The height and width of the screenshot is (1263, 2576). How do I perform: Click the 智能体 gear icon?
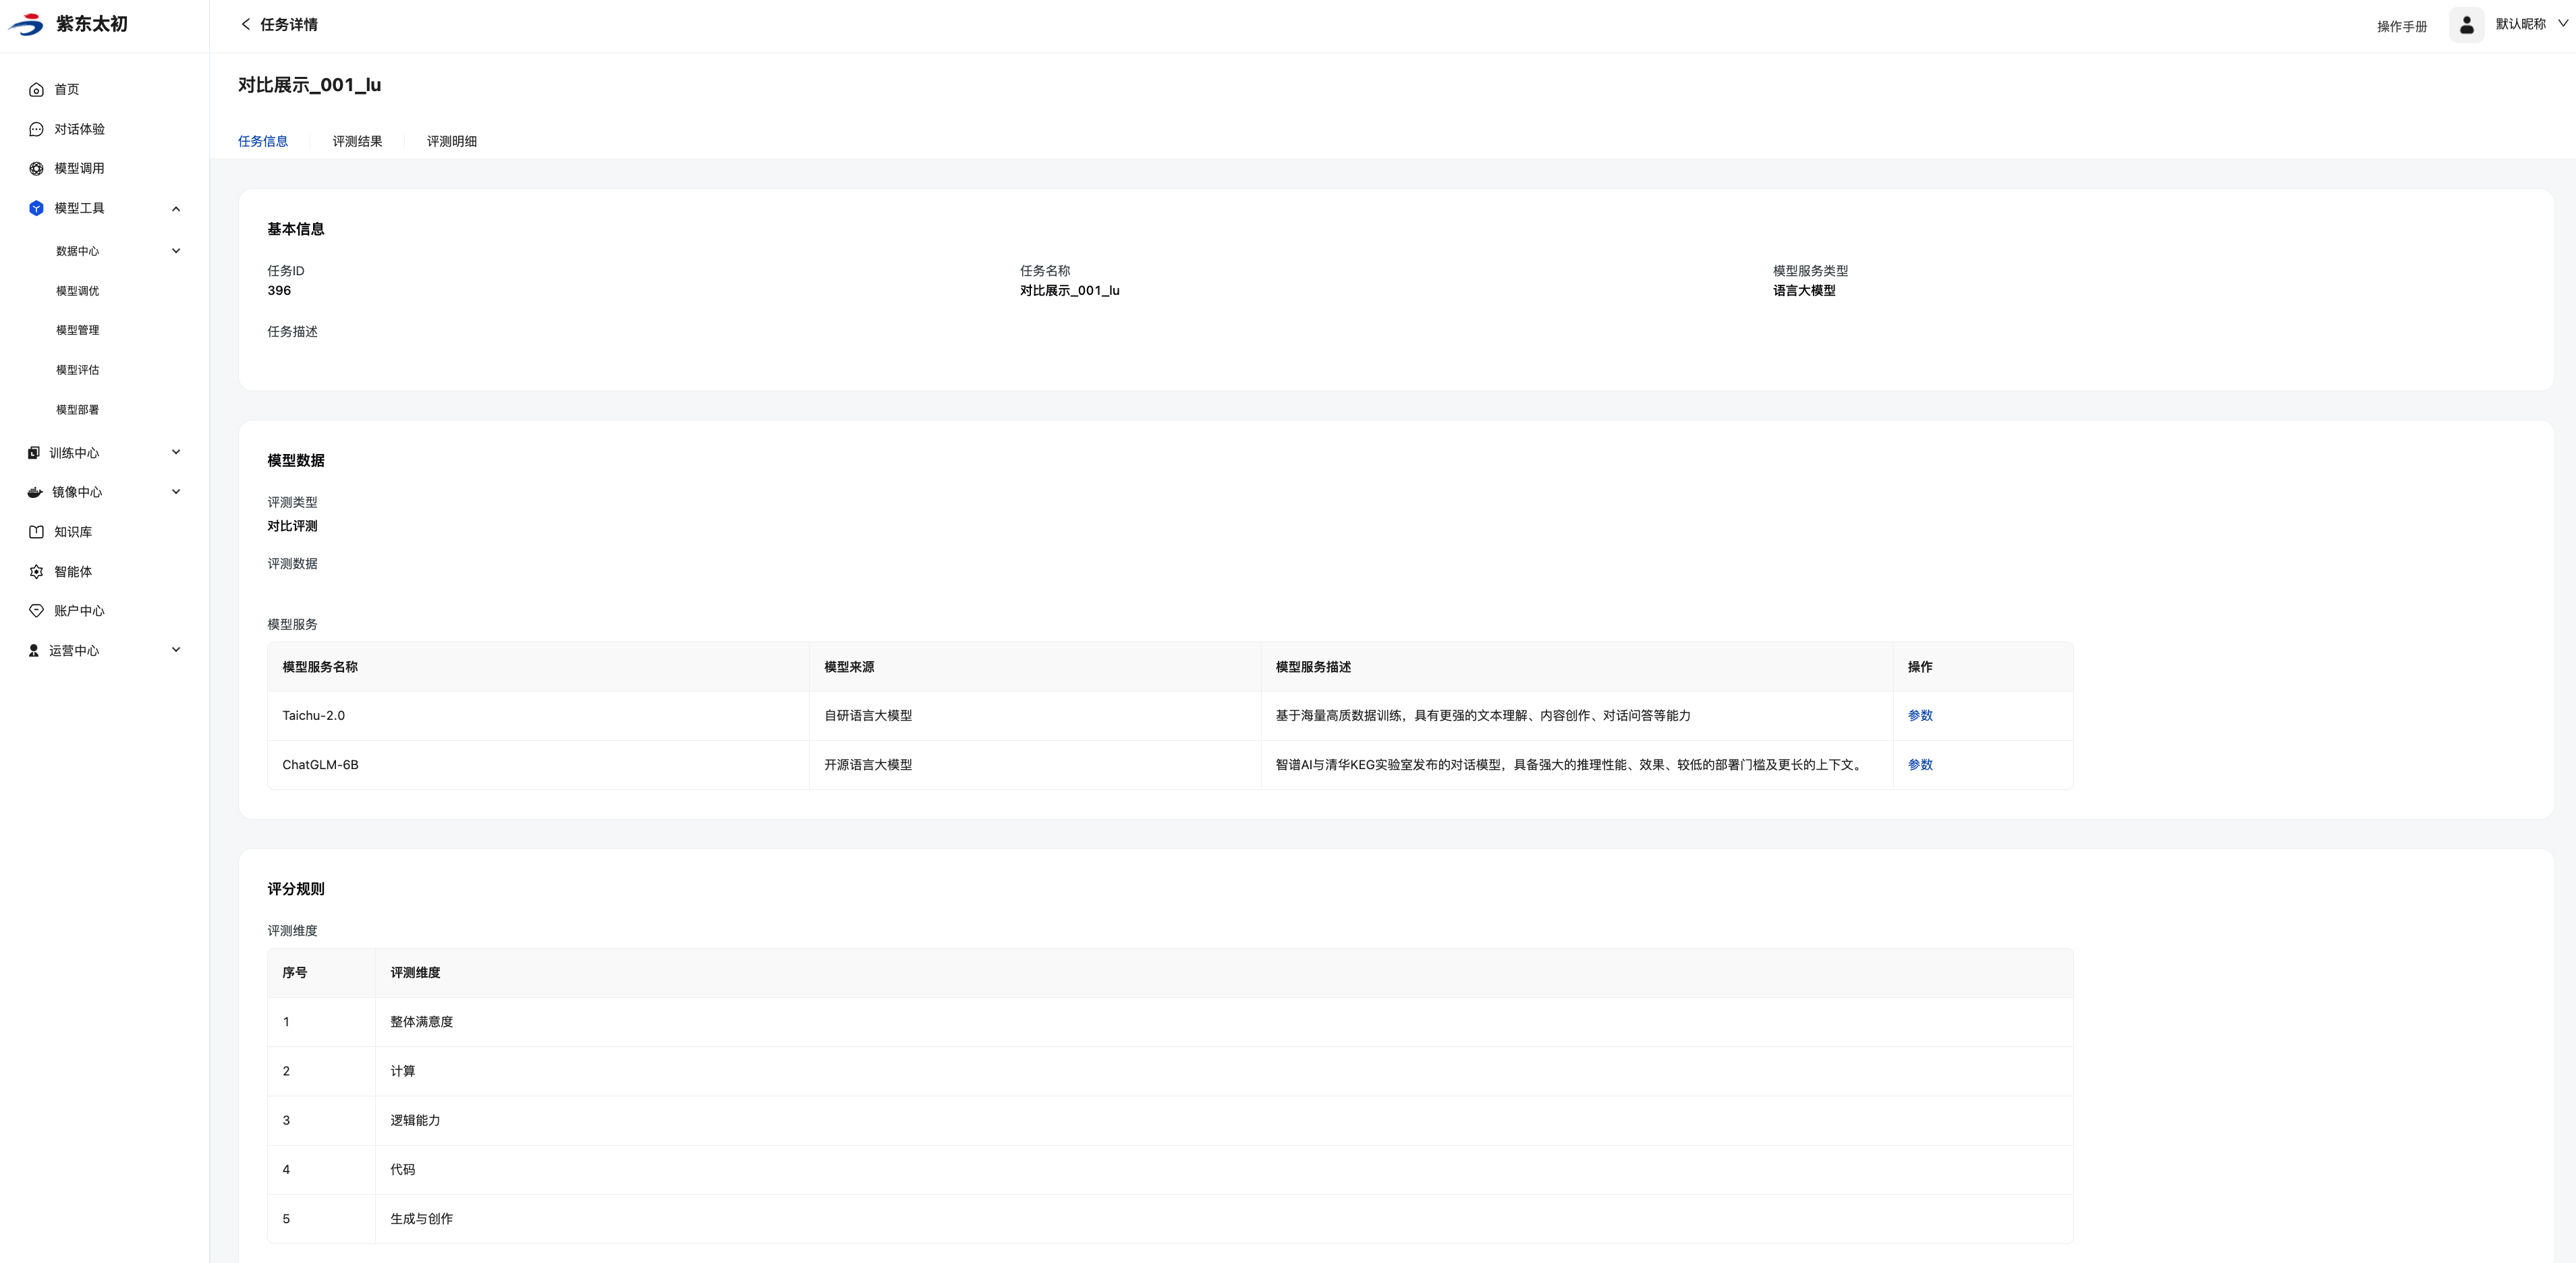pos(36,572)
